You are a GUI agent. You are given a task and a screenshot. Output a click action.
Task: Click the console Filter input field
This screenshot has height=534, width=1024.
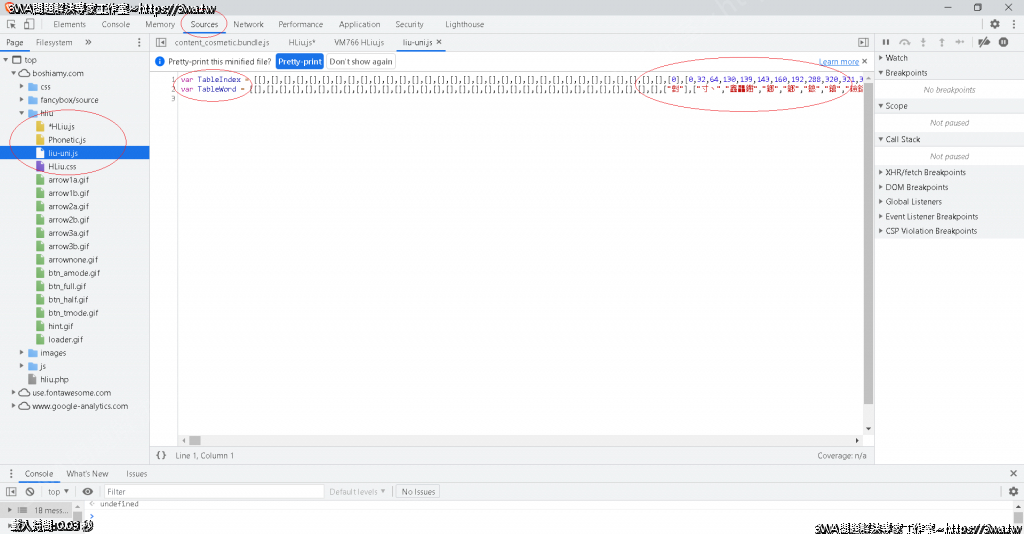tap(214, 492)
